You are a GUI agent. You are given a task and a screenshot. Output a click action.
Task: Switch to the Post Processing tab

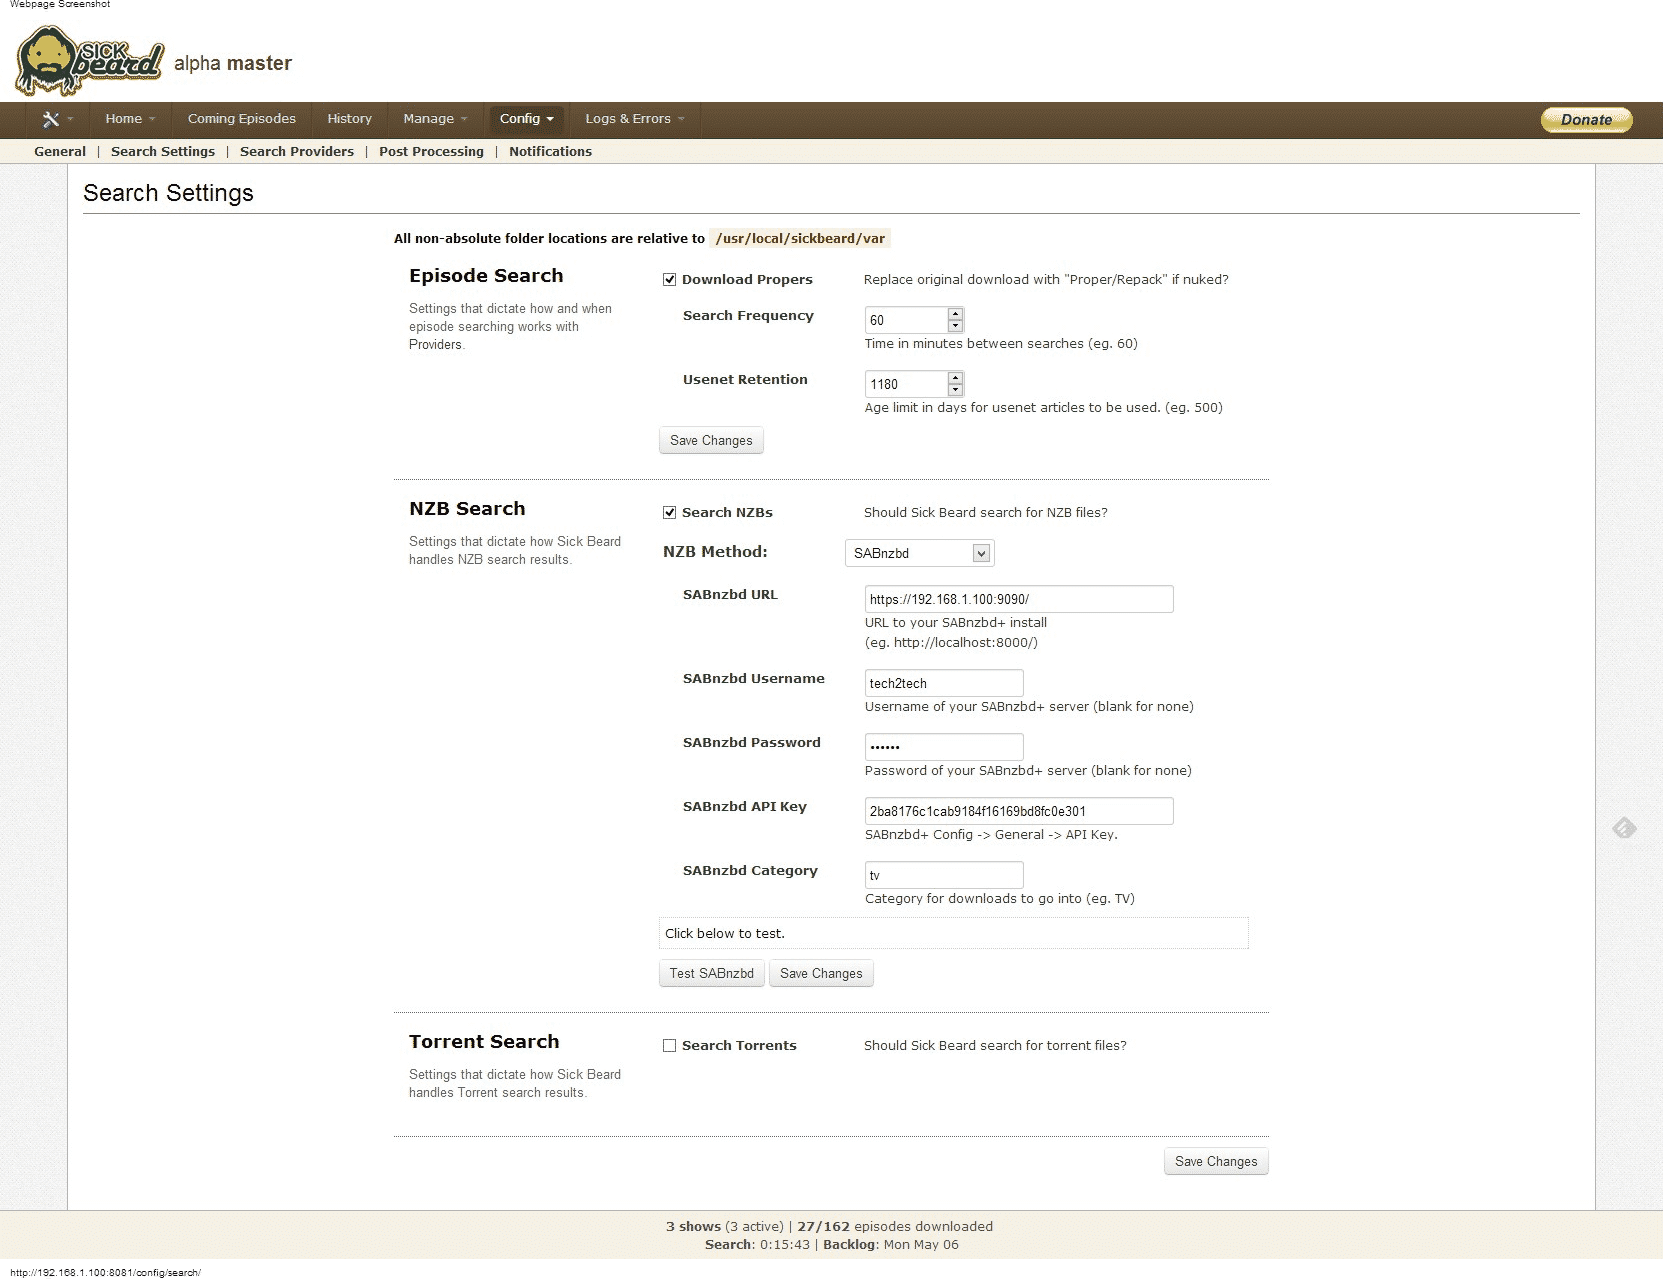[431, 152]
